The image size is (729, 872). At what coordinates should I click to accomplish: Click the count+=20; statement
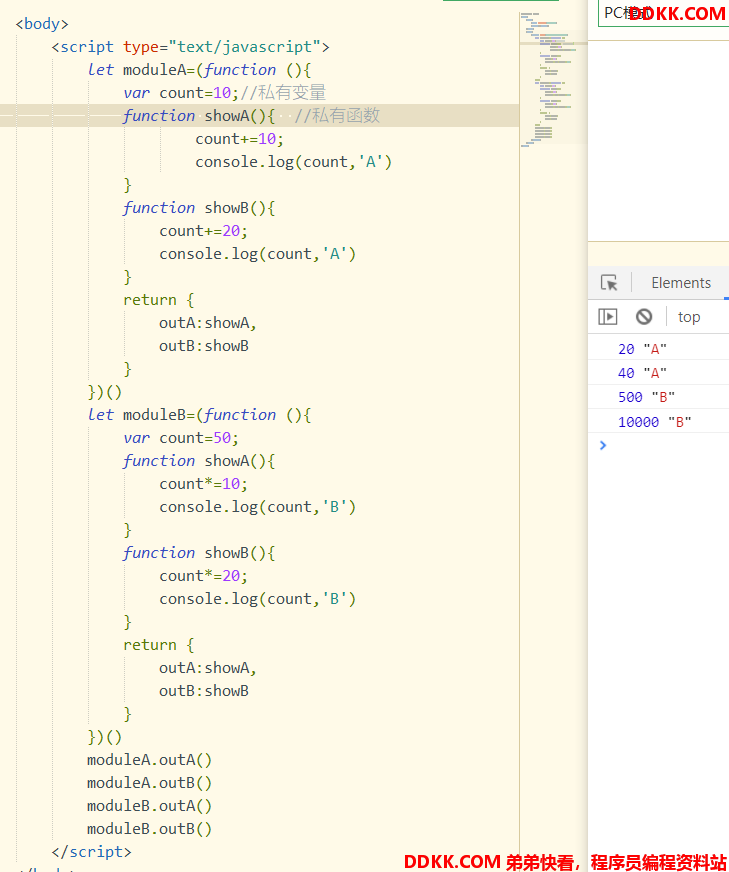pos(204,231)
